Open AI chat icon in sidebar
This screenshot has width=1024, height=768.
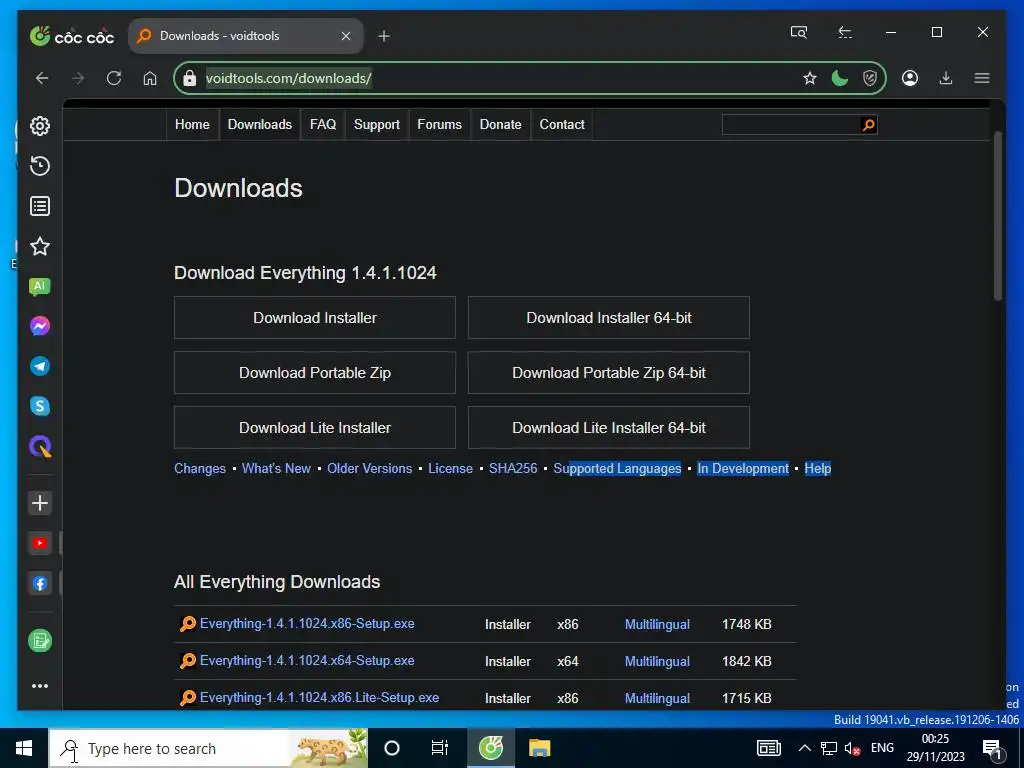pyautogui.click(x=40, y=287)
